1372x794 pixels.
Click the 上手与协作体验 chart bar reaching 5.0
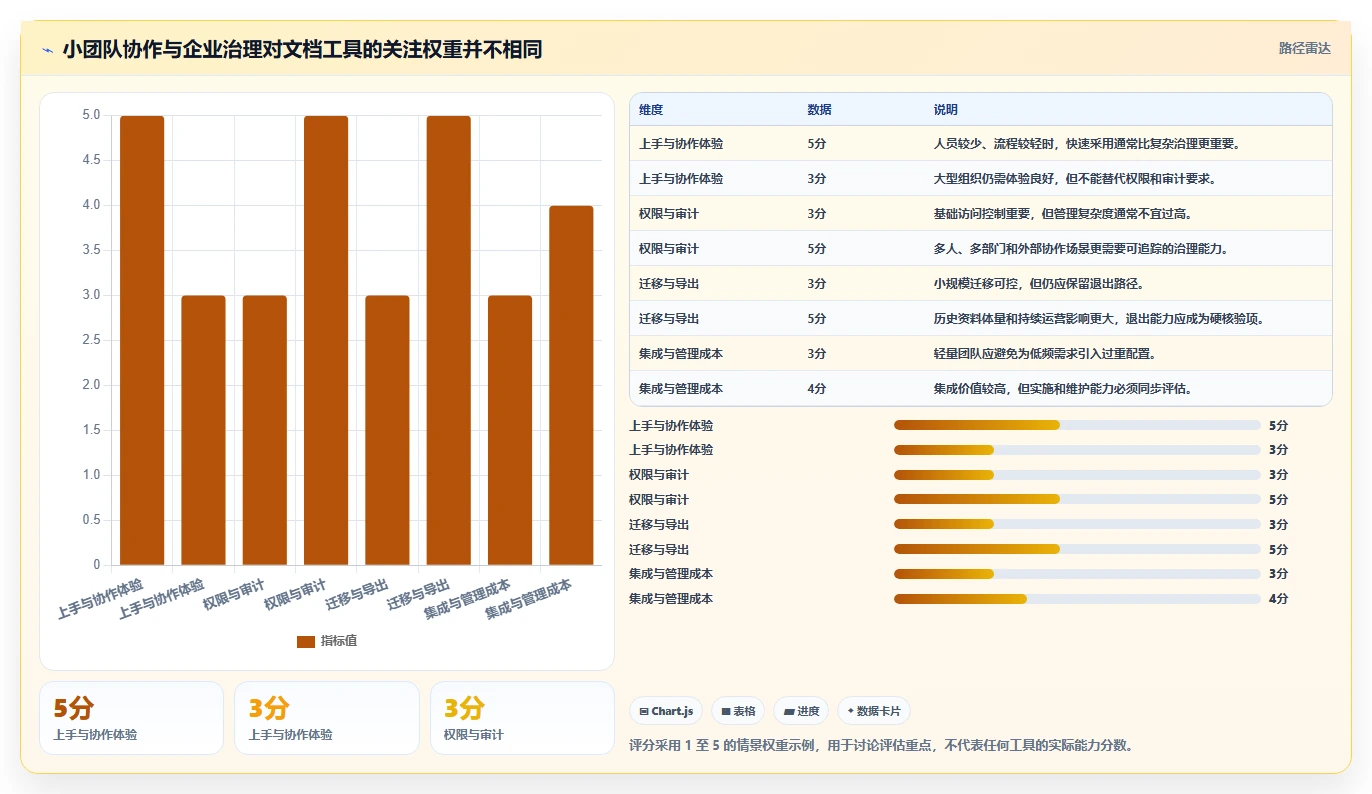[x=142, y=340]
